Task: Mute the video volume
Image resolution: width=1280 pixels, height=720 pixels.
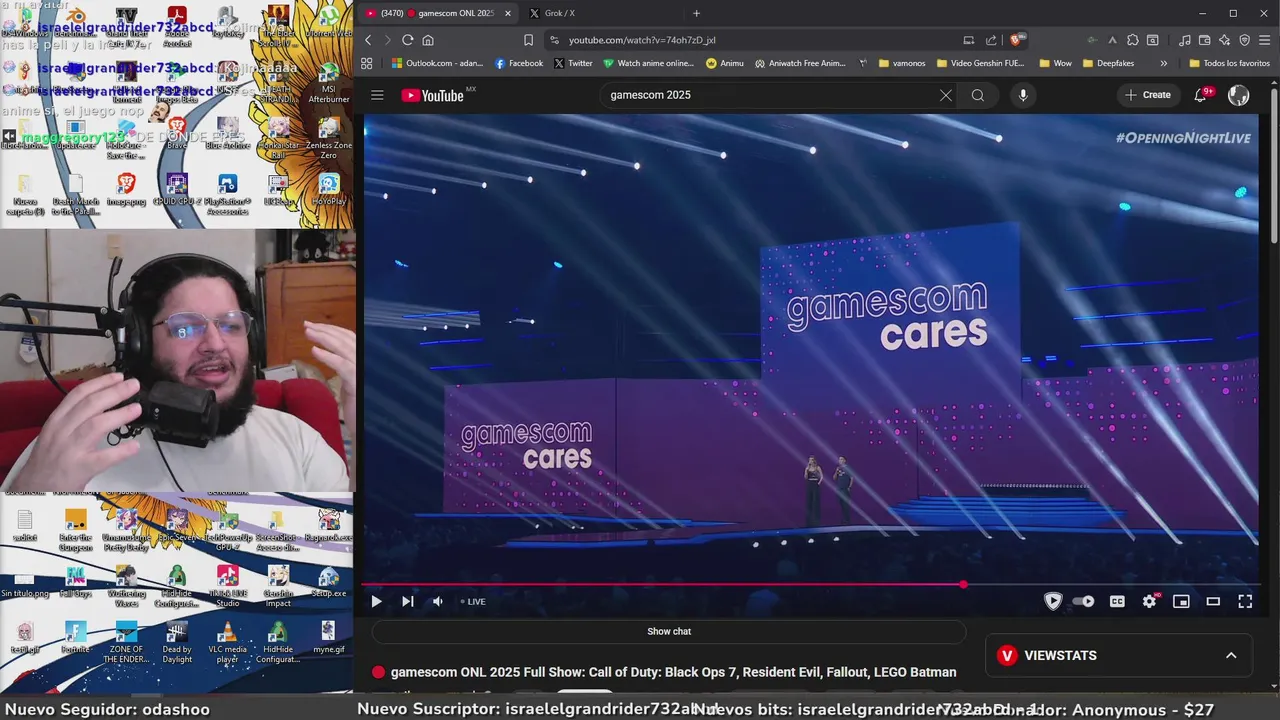Action: (437, 601)
